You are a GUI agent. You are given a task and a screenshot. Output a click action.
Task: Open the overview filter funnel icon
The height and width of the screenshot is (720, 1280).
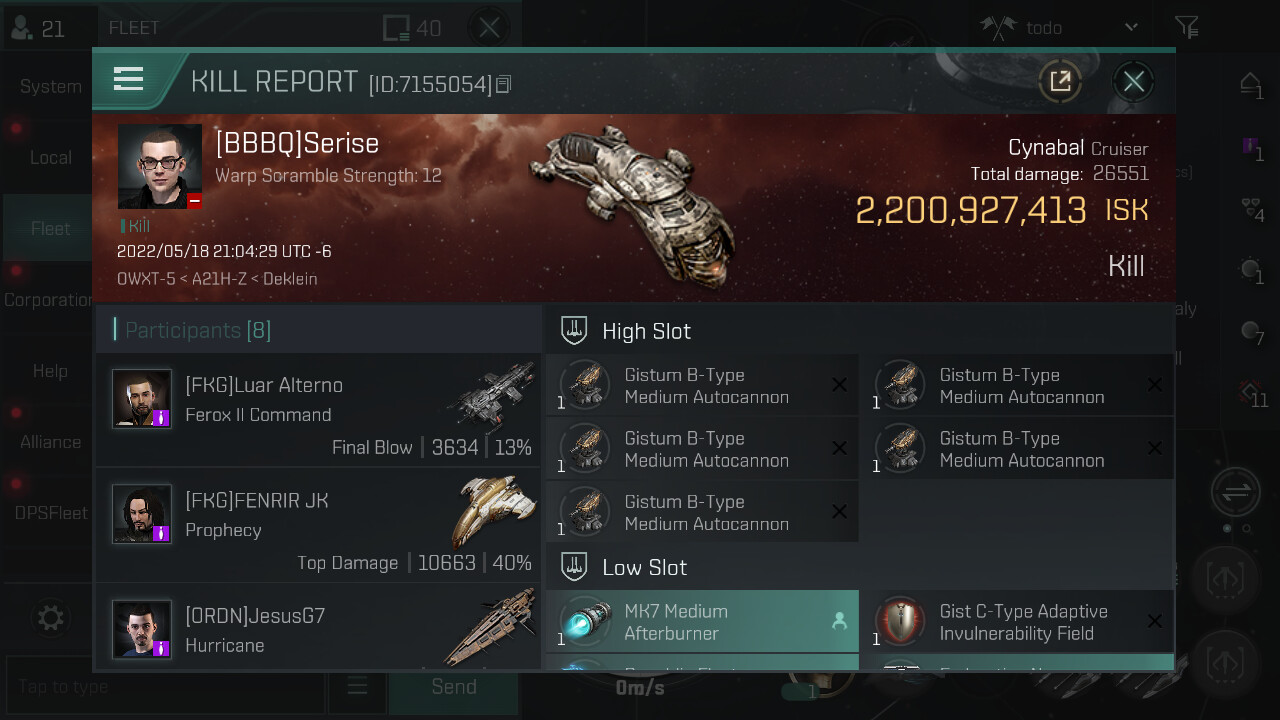[1186, 27]
